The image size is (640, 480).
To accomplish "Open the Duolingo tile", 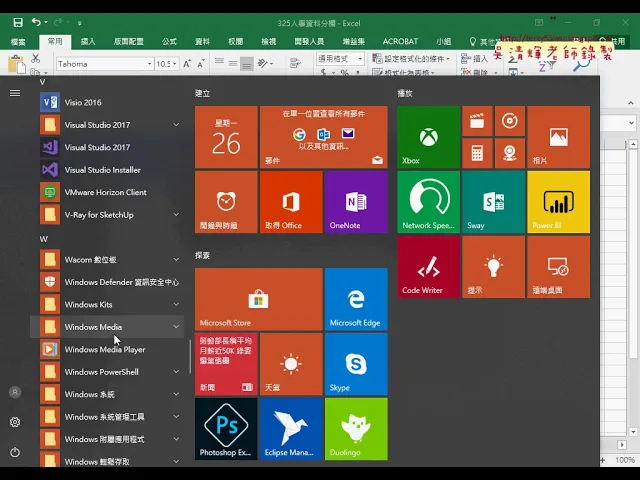I will pyautogui.click(x=356, y=429).
